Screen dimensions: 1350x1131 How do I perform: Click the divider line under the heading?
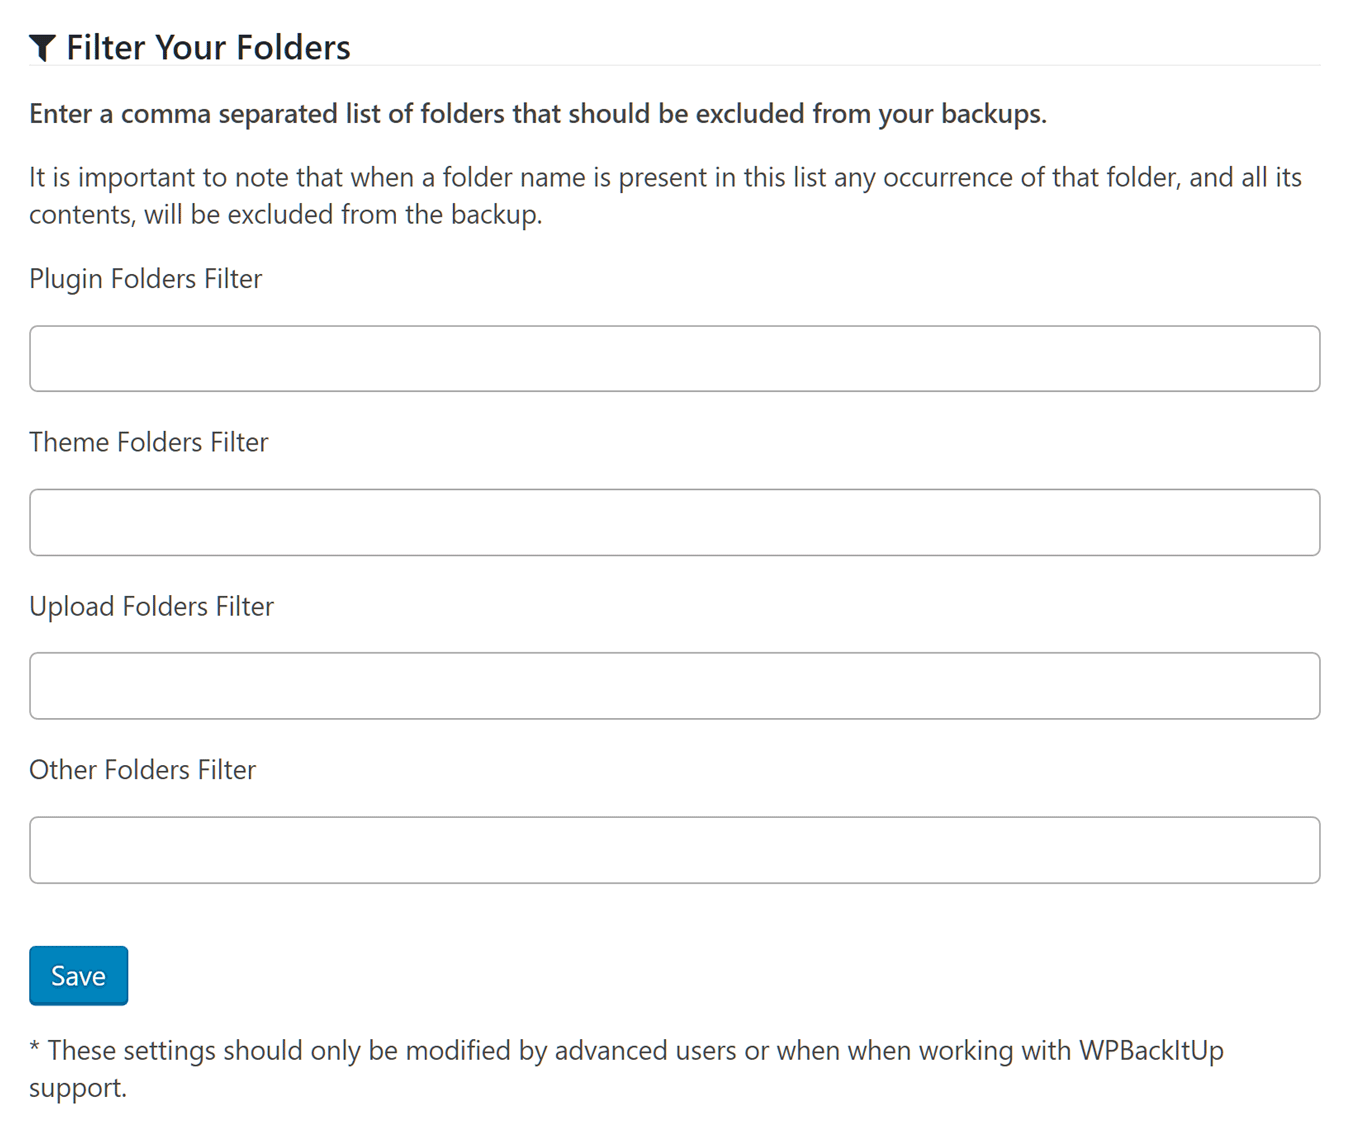[675, 66]
